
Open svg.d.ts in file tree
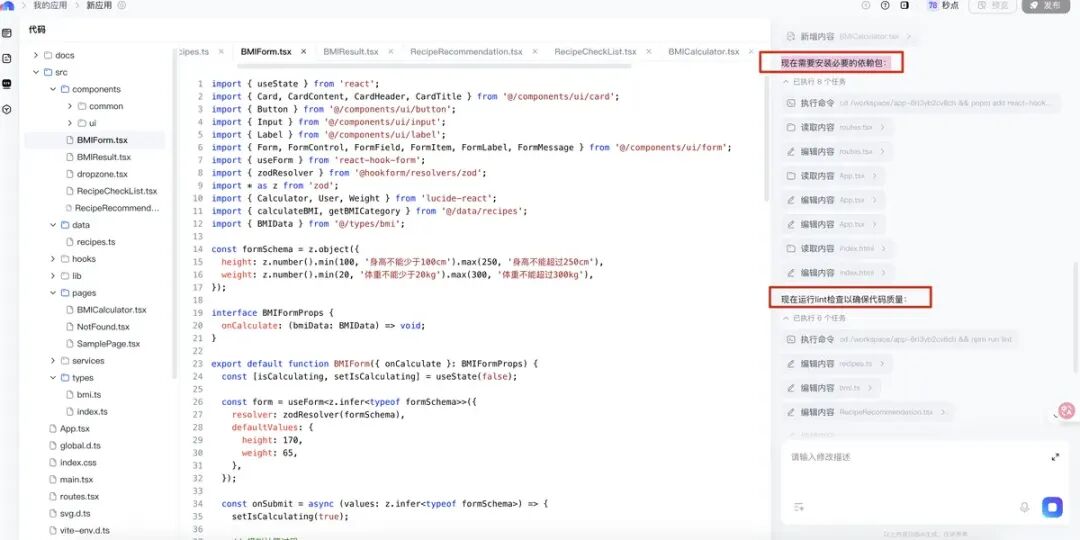tap(75, 514)
